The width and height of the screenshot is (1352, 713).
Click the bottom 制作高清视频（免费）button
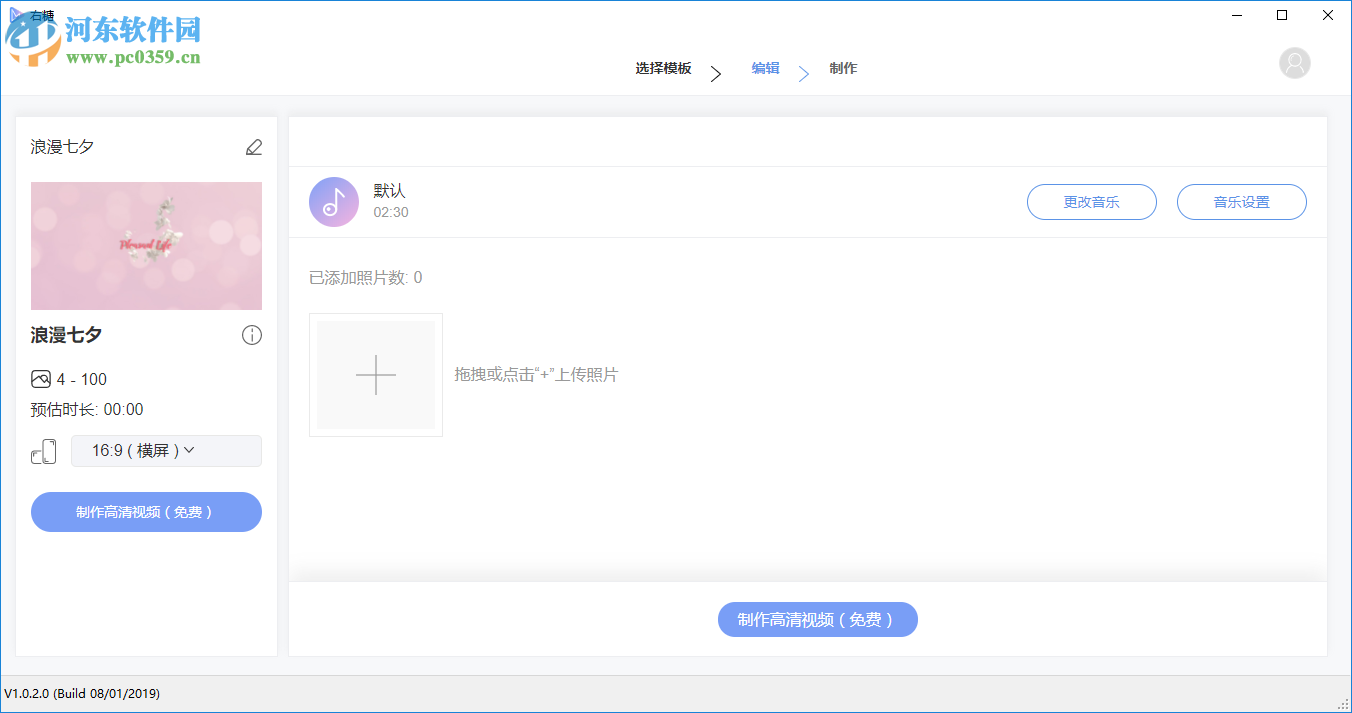coord(817,619)
